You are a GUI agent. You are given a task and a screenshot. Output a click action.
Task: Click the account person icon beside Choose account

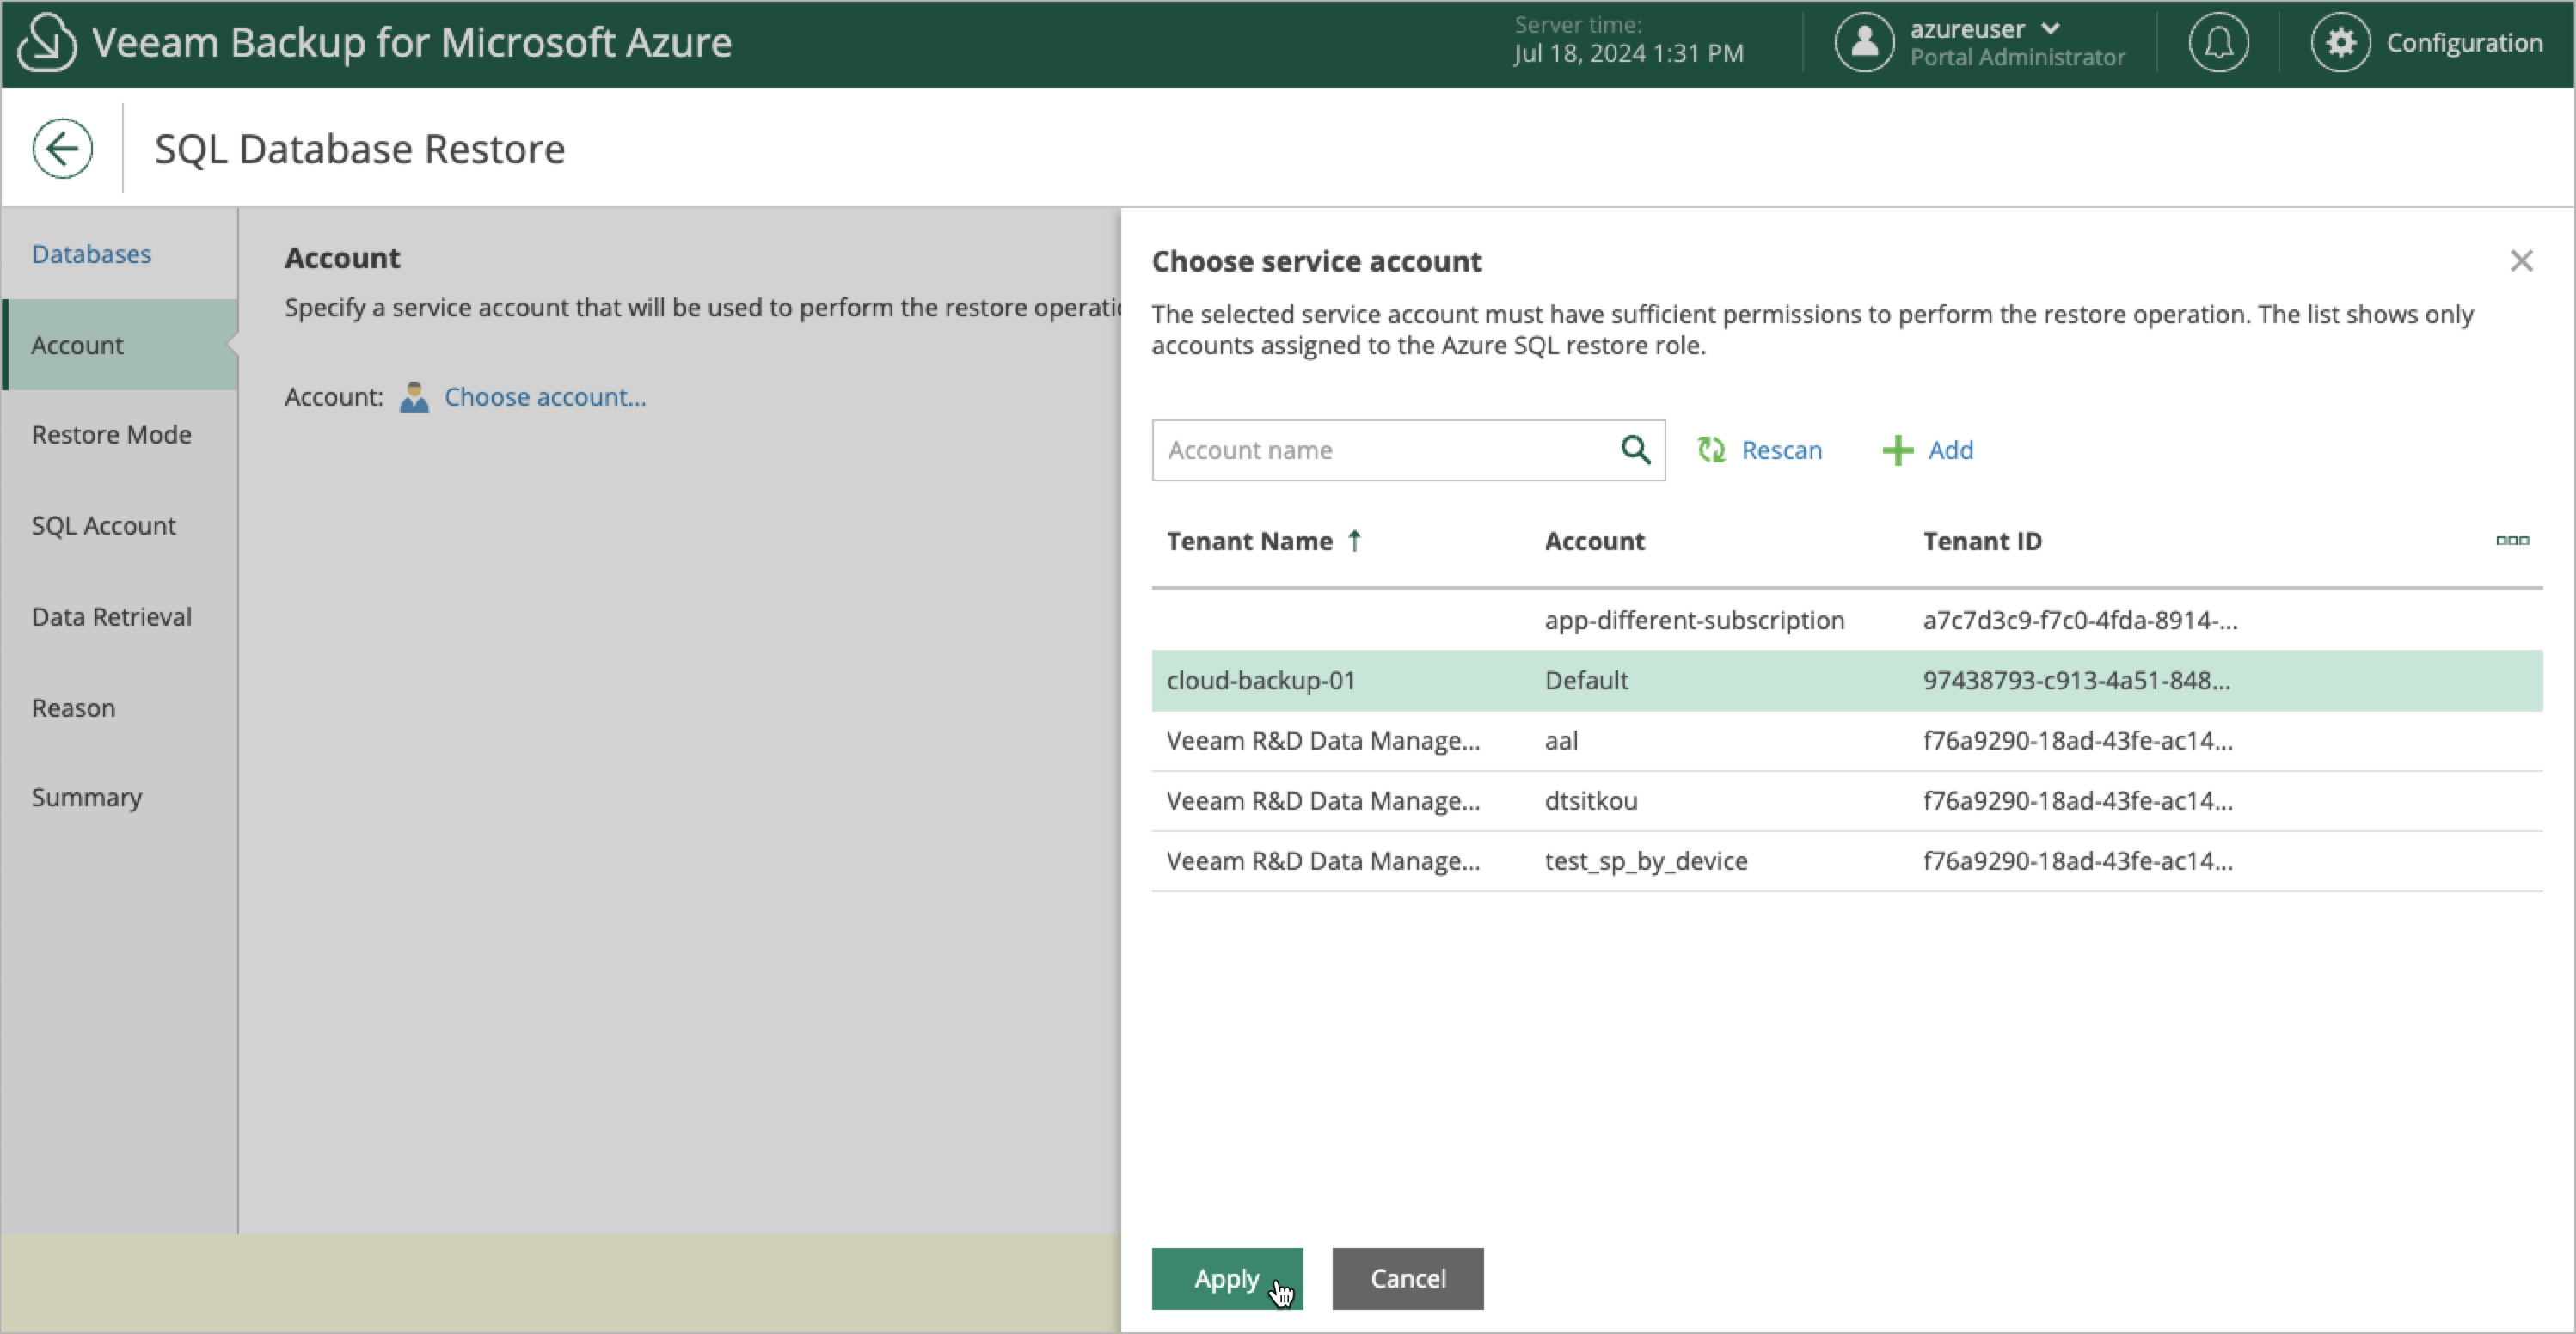[414, 397]
